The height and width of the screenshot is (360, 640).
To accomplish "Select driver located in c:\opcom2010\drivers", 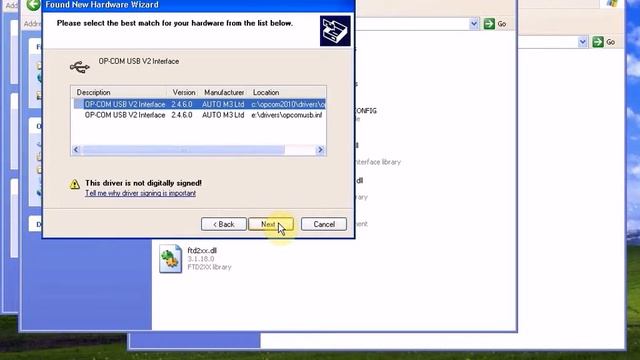I will point(200,104).
